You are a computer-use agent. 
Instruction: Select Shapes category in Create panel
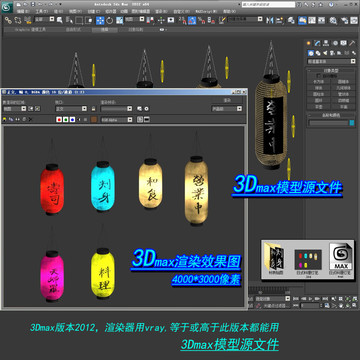pyautogui.click(x=318, y=53)
